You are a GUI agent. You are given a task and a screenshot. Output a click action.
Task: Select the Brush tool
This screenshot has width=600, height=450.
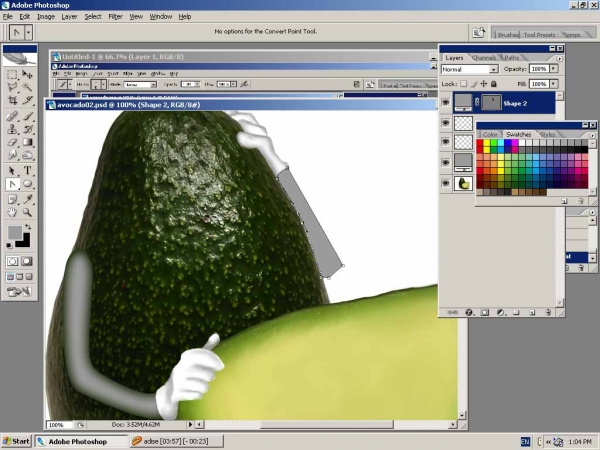[27, 116]
